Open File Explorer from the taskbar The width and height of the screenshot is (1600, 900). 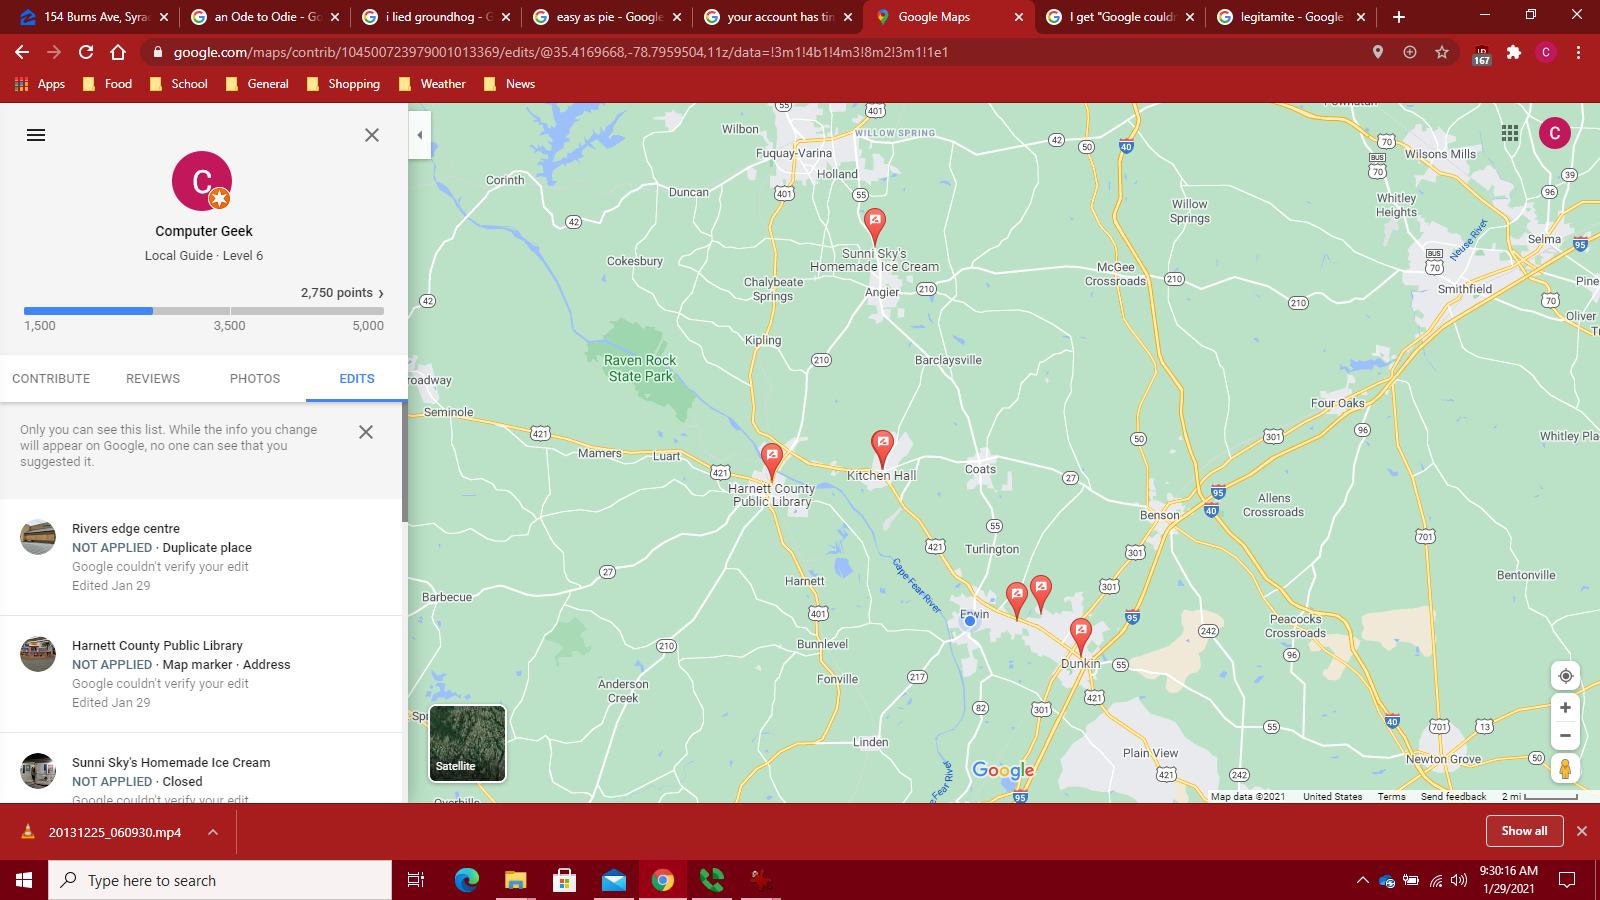click(x=515, y=880)
